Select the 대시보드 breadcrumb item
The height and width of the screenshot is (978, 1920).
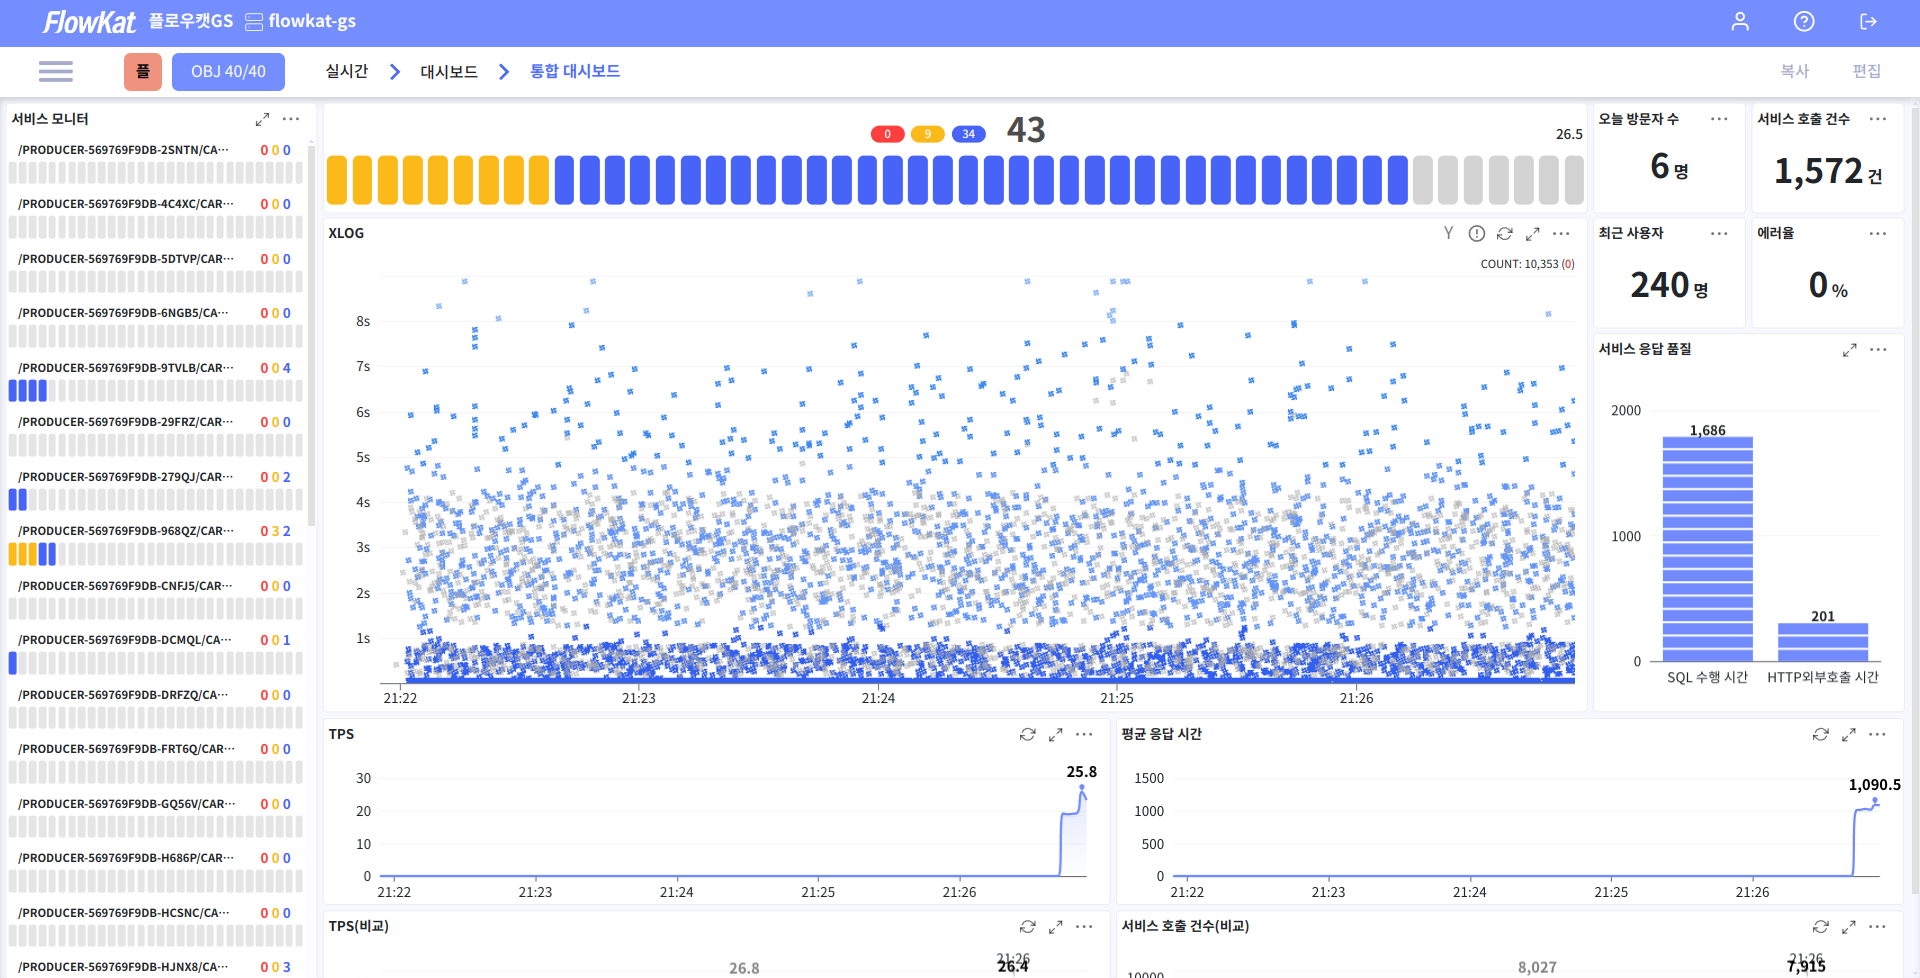coord(449,71)
